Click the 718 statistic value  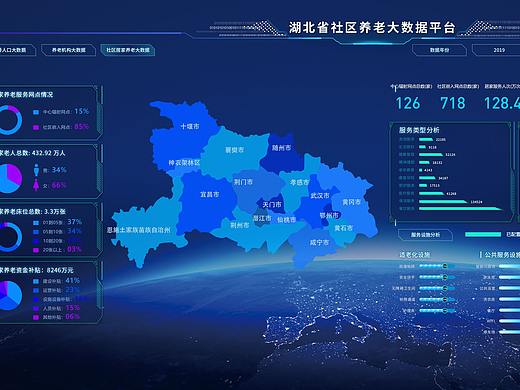pos(453,103)
